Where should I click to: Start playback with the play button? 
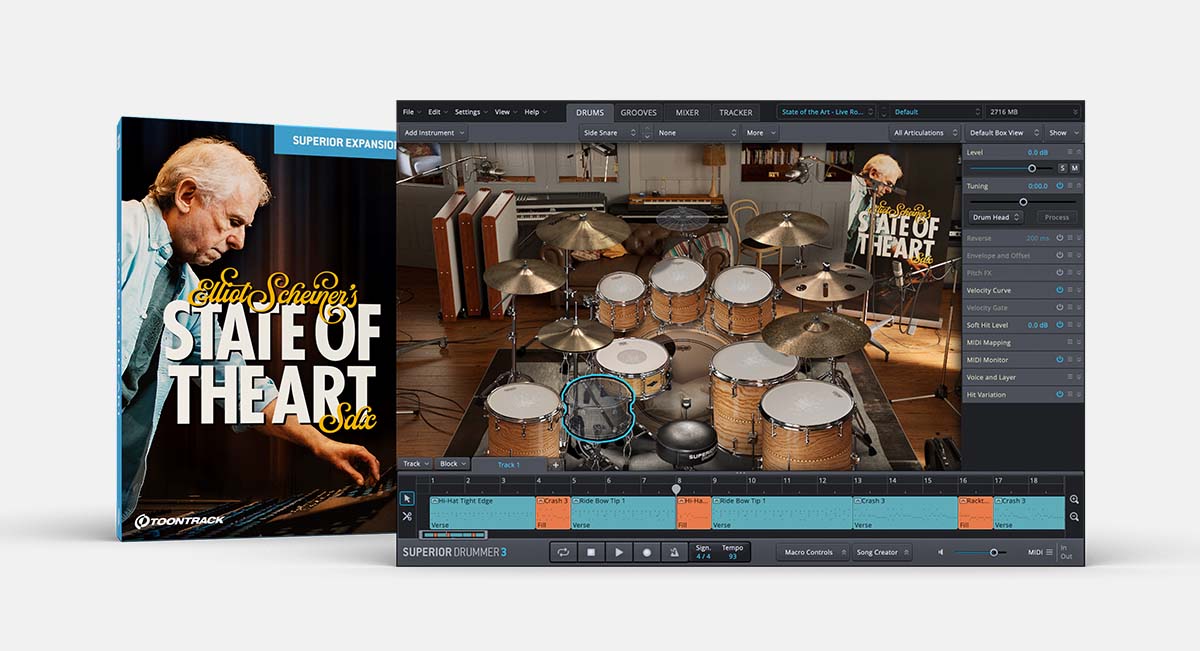tap(619, 552)
